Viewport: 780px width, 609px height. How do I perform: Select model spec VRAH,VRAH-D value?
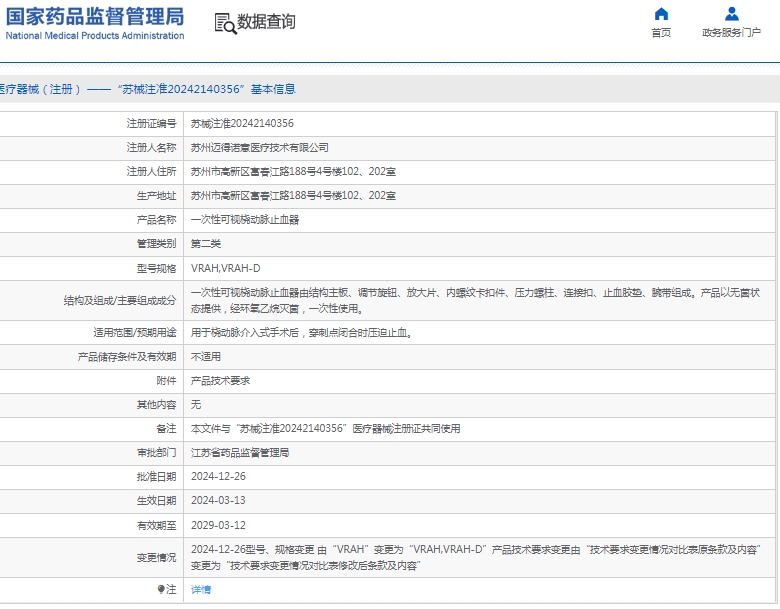pos(225,269)
